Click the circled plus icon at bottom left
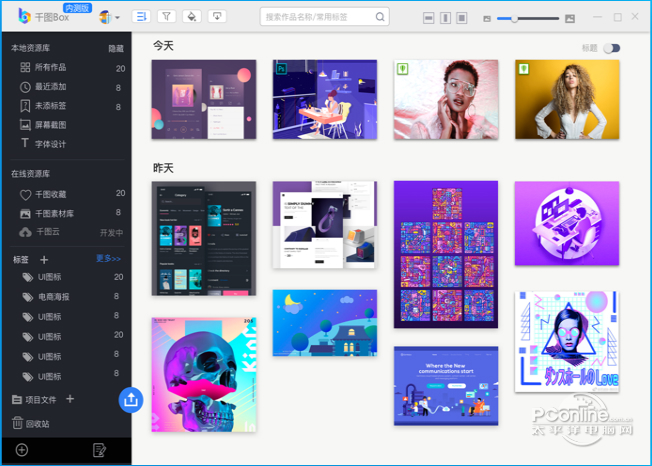 click(22, 450)
